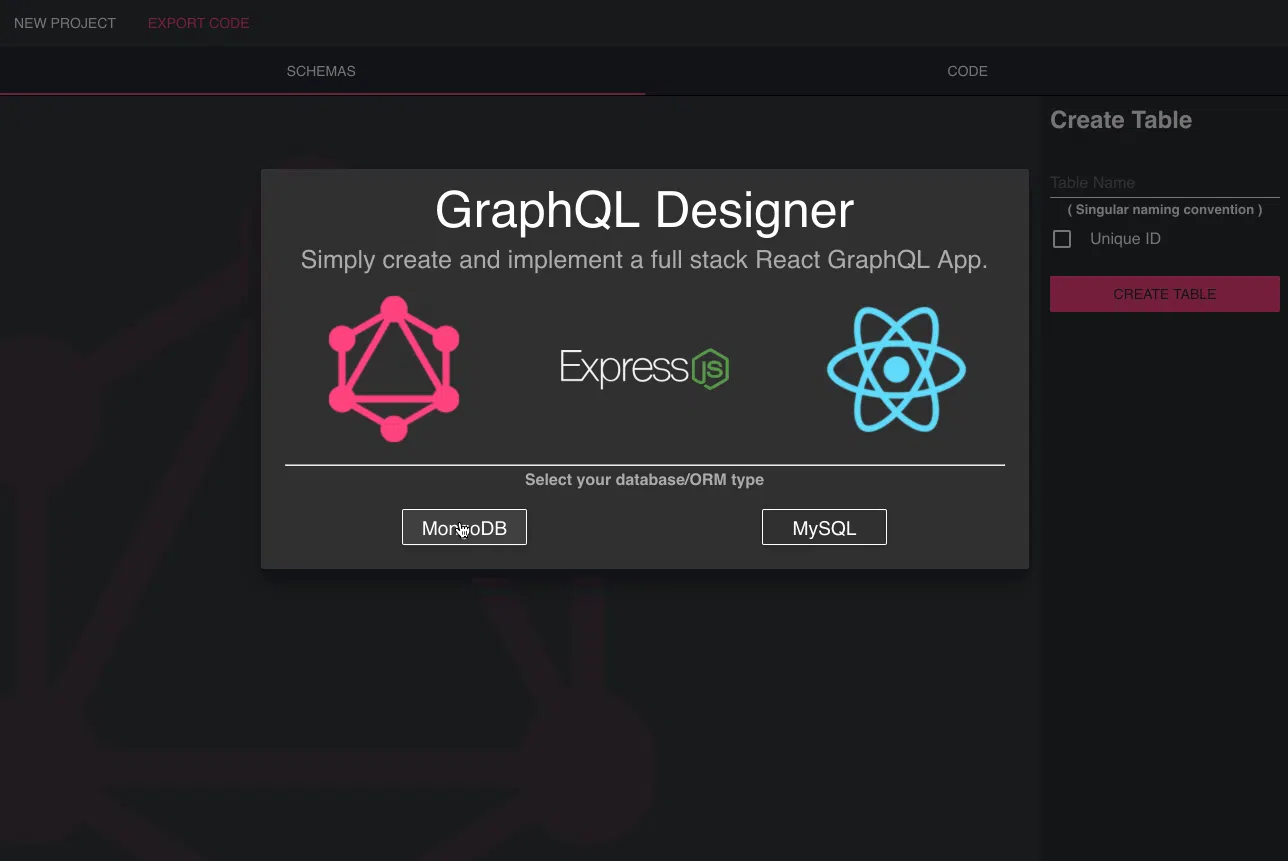
Task: Click the GraphQL Designer dialog title
Action: [x=645, y=210]
